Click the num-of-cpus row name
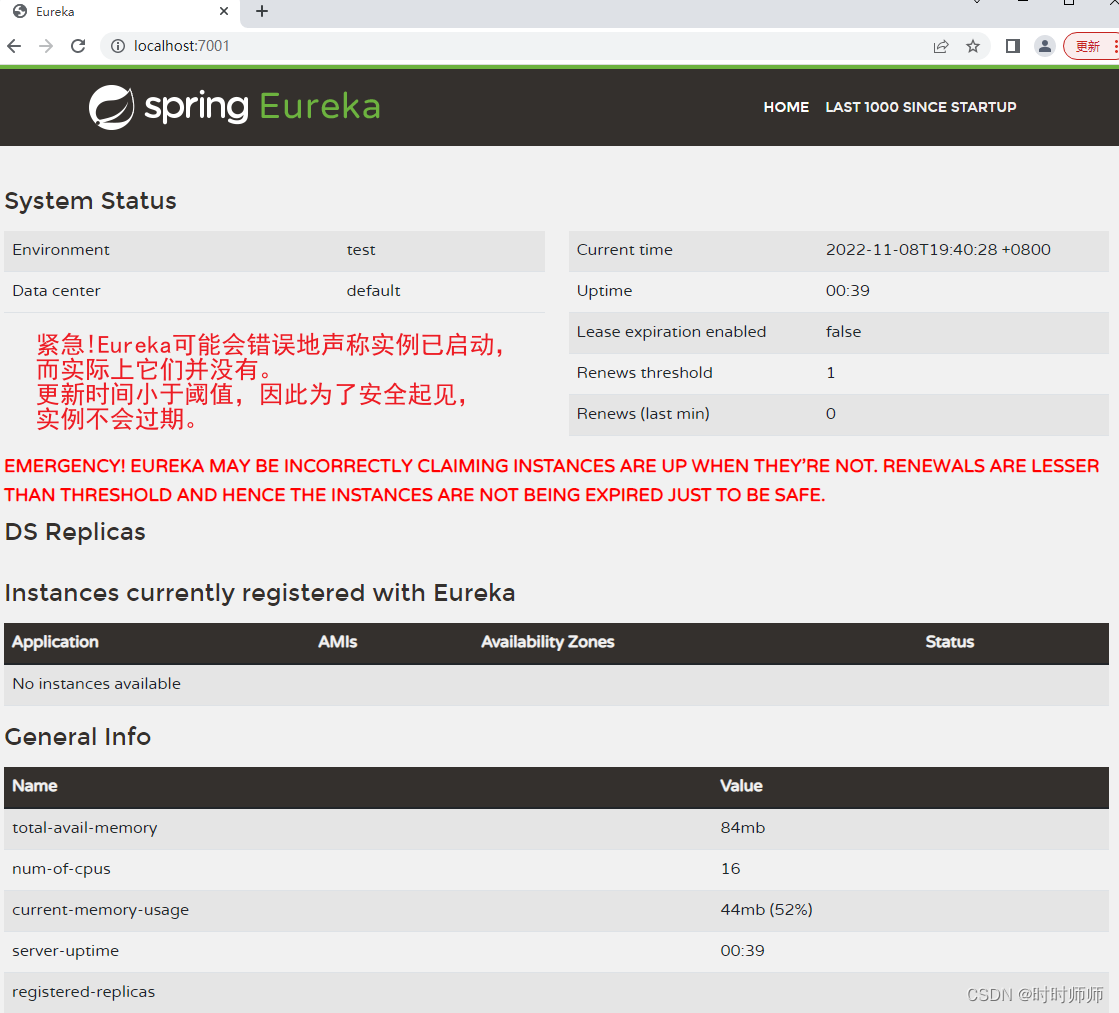The height and width of the screenshot is (1013, 1119). coord(61,869)
